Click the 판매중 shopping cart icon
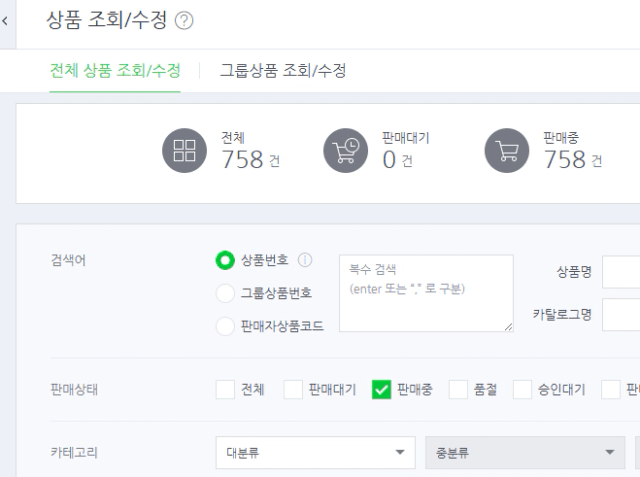The width and height of the screenshot is (640, 477). (x=507, y=151)
